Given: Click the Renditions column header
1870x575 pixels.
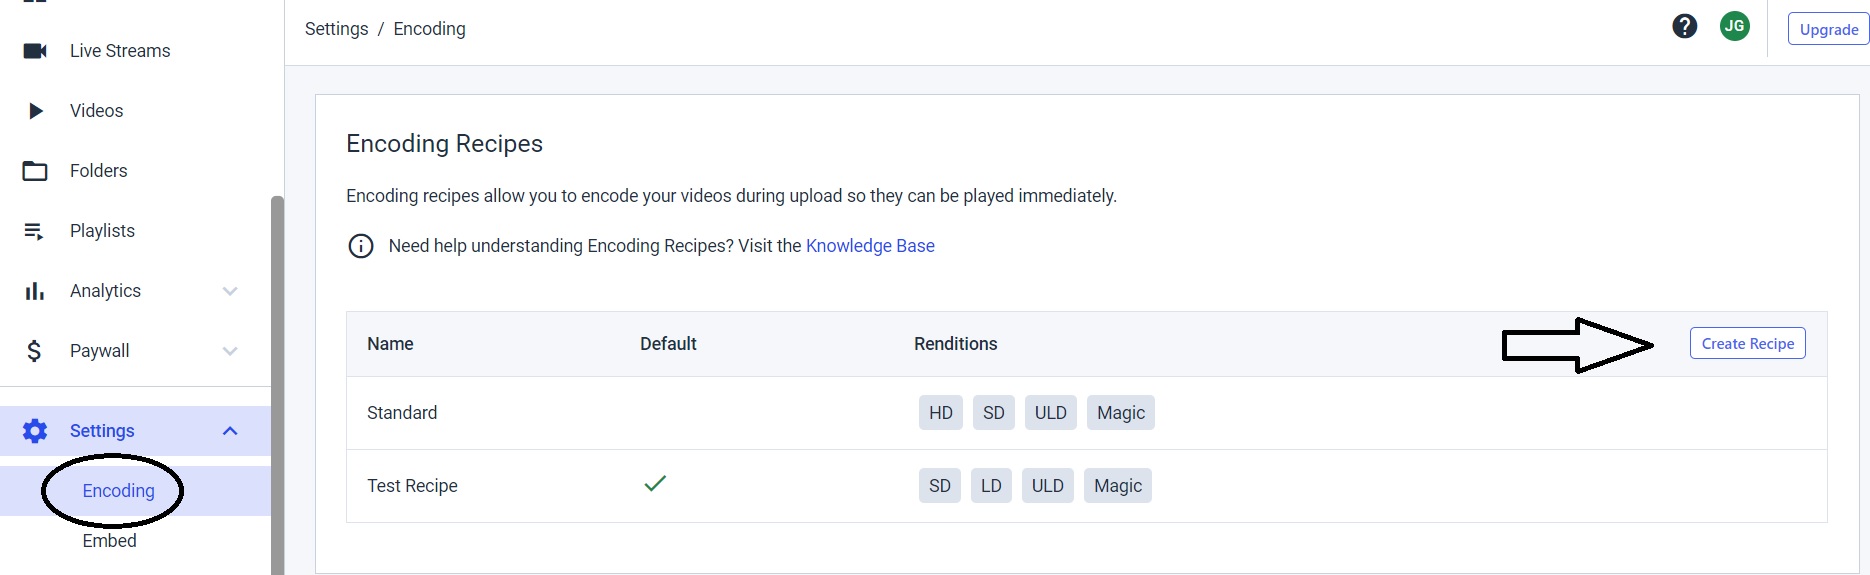Looking at the screenshot, I should click(955, 344).
